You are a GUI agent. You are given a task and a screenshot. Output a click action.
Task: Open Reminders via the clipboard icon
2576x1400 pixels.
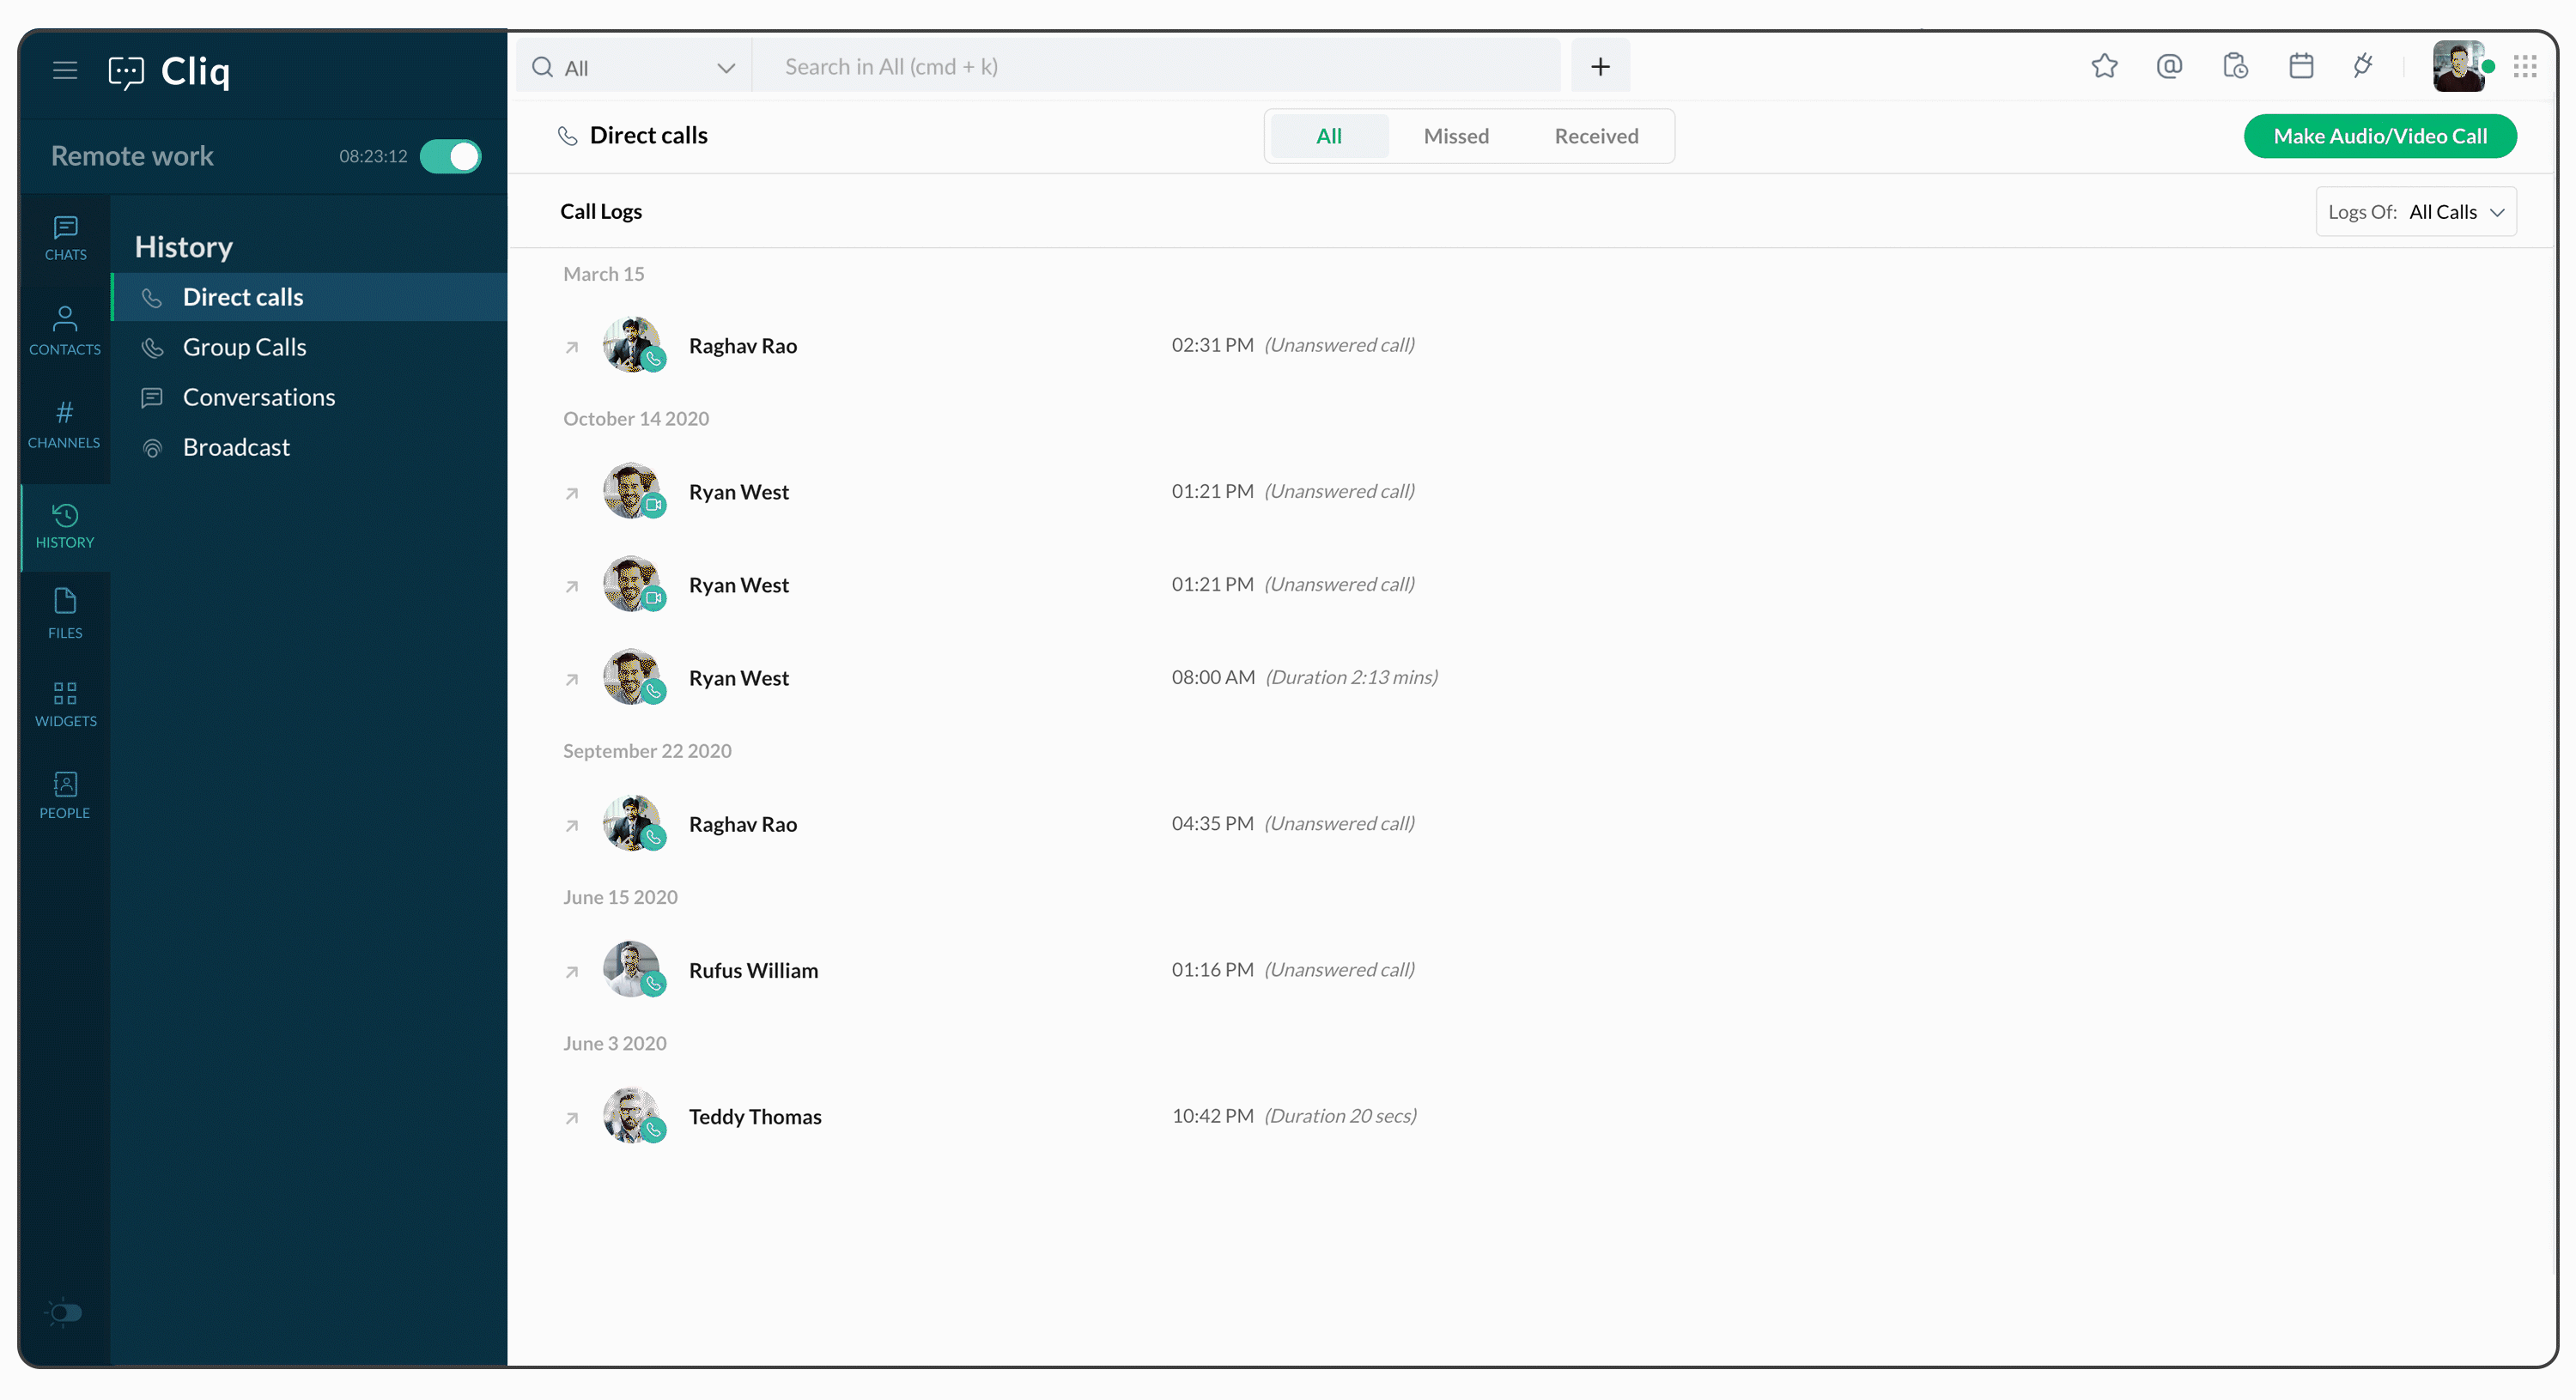pos(2235,66)
